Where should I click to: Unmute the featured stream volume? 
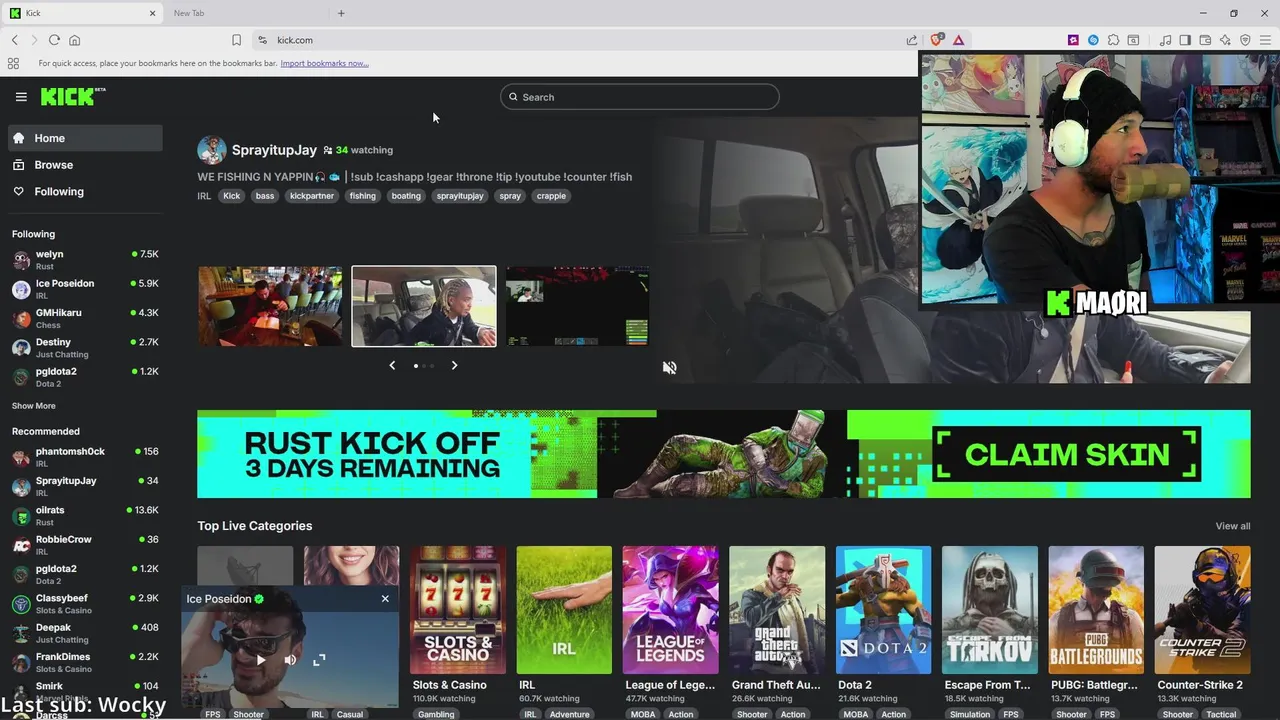click(x=670, y=367)
